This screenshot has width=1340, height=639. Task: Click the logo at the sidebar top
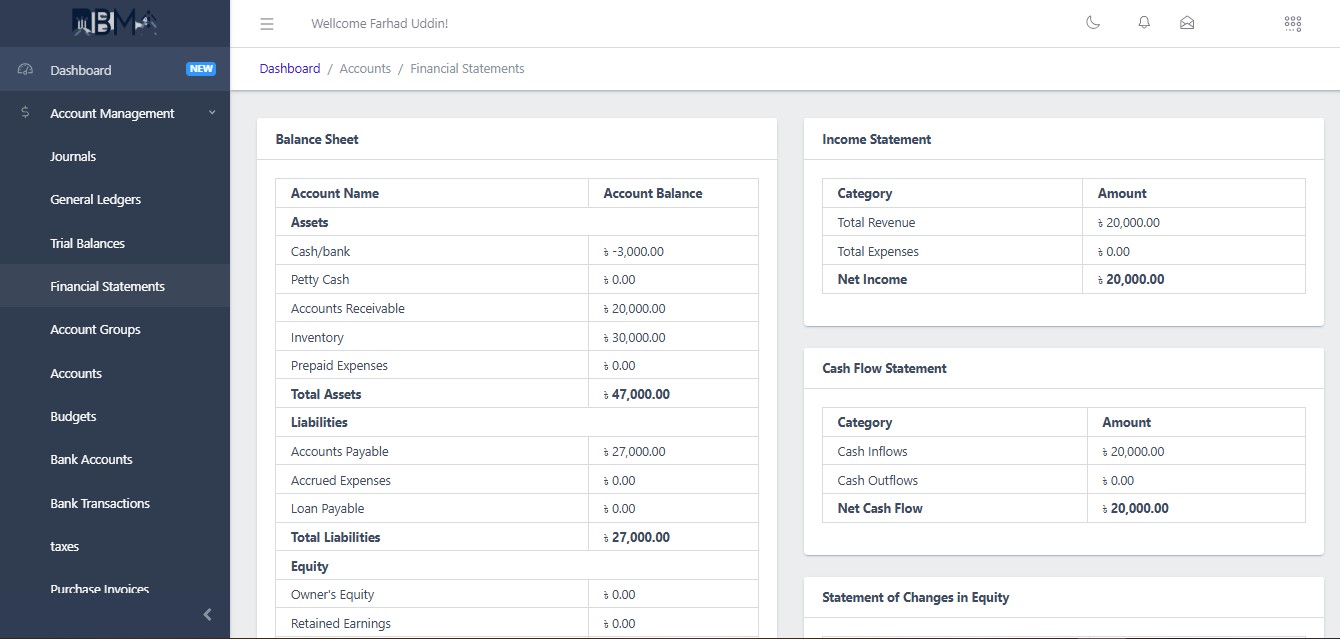pos(115,22)
